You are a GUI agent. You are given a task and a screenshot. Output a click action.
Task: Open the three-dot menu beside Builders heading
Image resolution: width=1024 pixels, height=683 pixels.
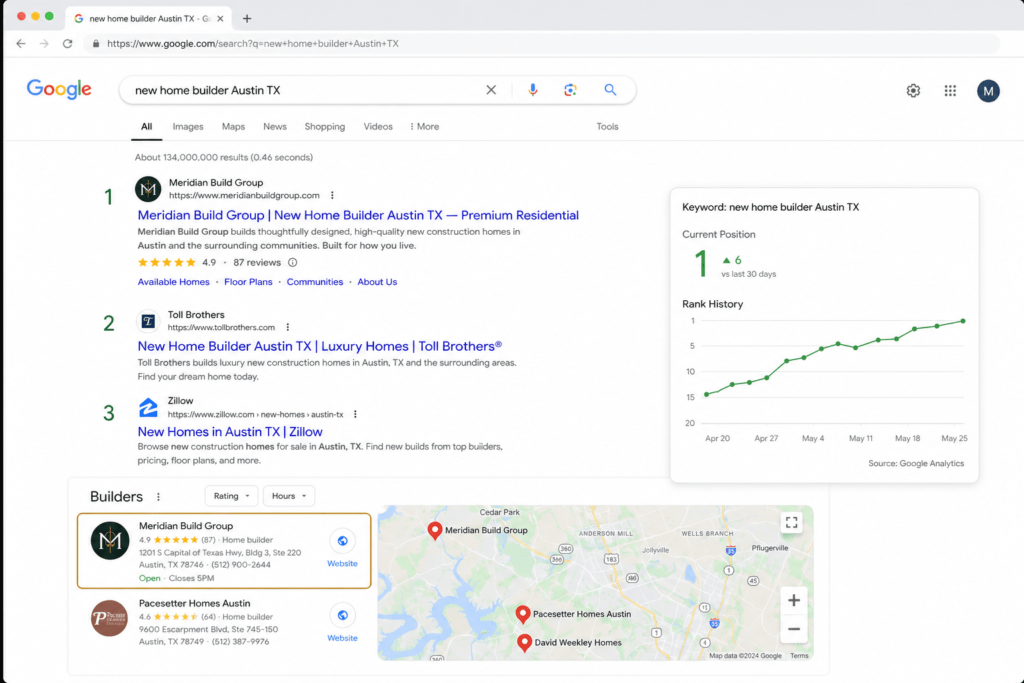click(158, 497)
